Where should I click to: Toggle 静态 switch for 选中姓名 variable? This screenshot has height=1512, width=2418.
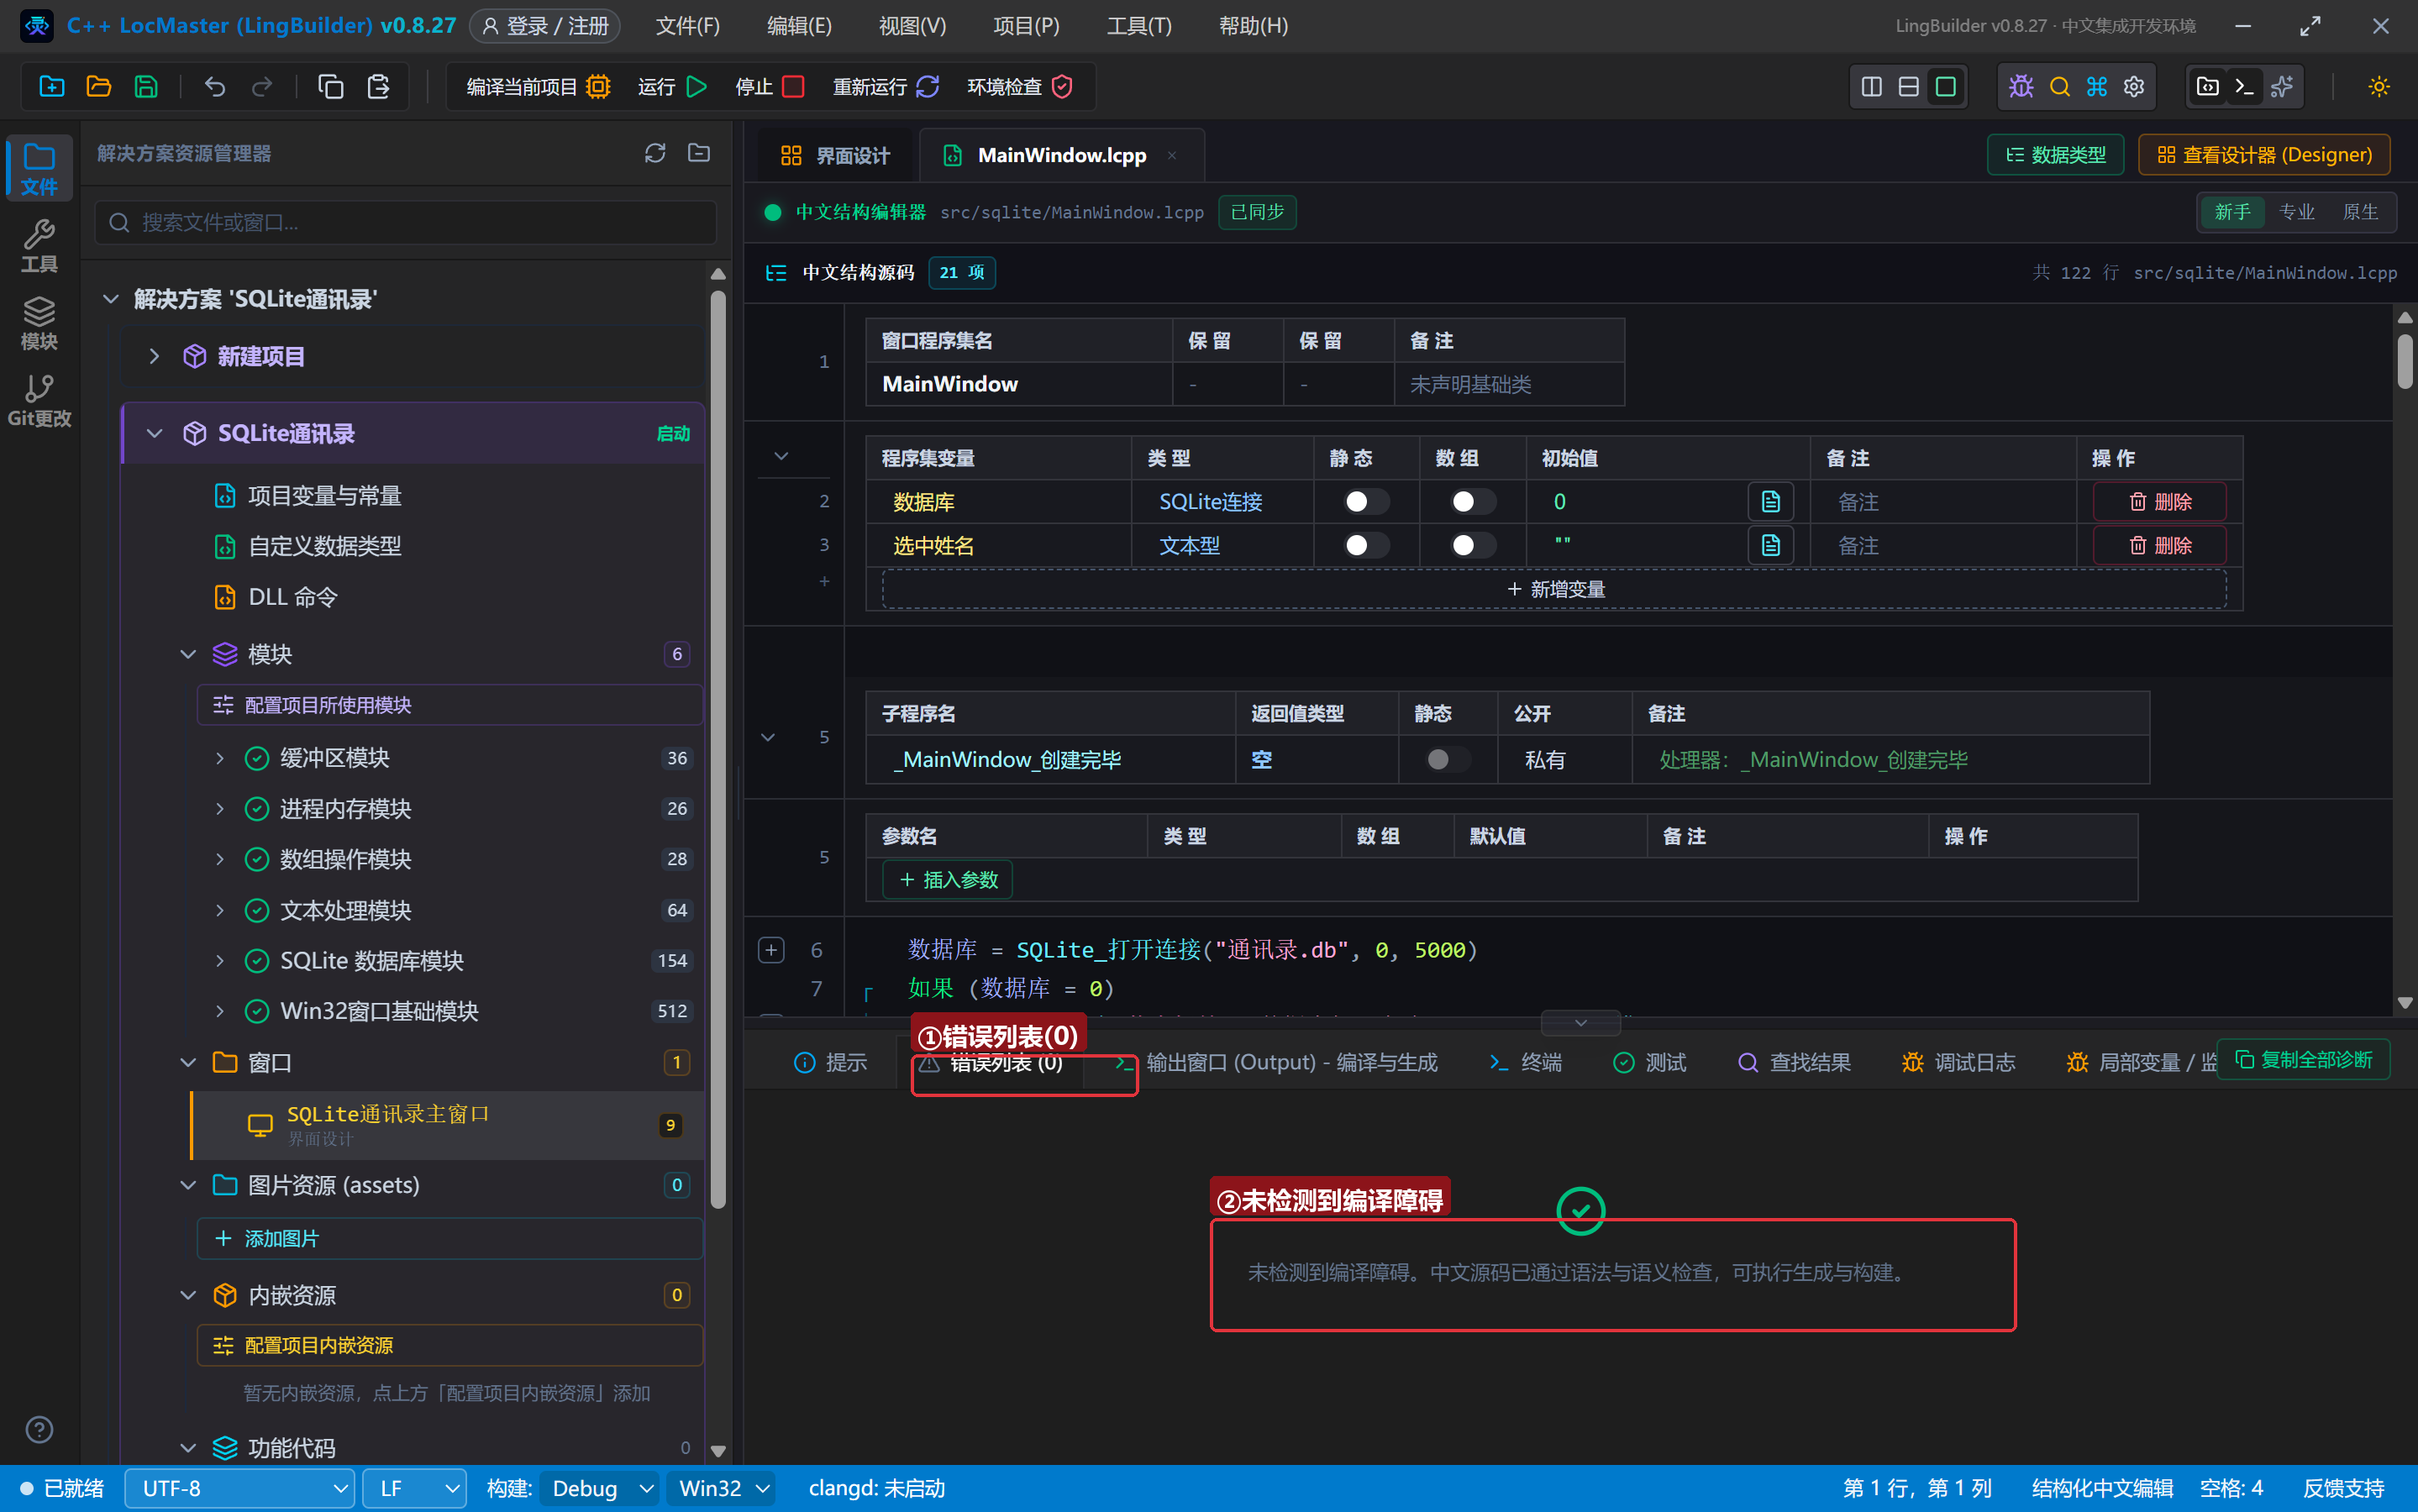(1366, 545)
